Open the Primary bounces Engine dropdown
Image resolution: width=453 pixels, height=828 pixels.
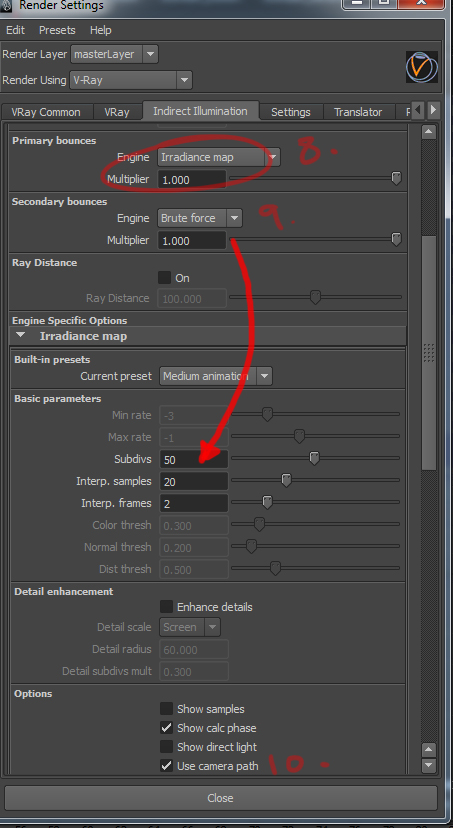click(219, 157)
